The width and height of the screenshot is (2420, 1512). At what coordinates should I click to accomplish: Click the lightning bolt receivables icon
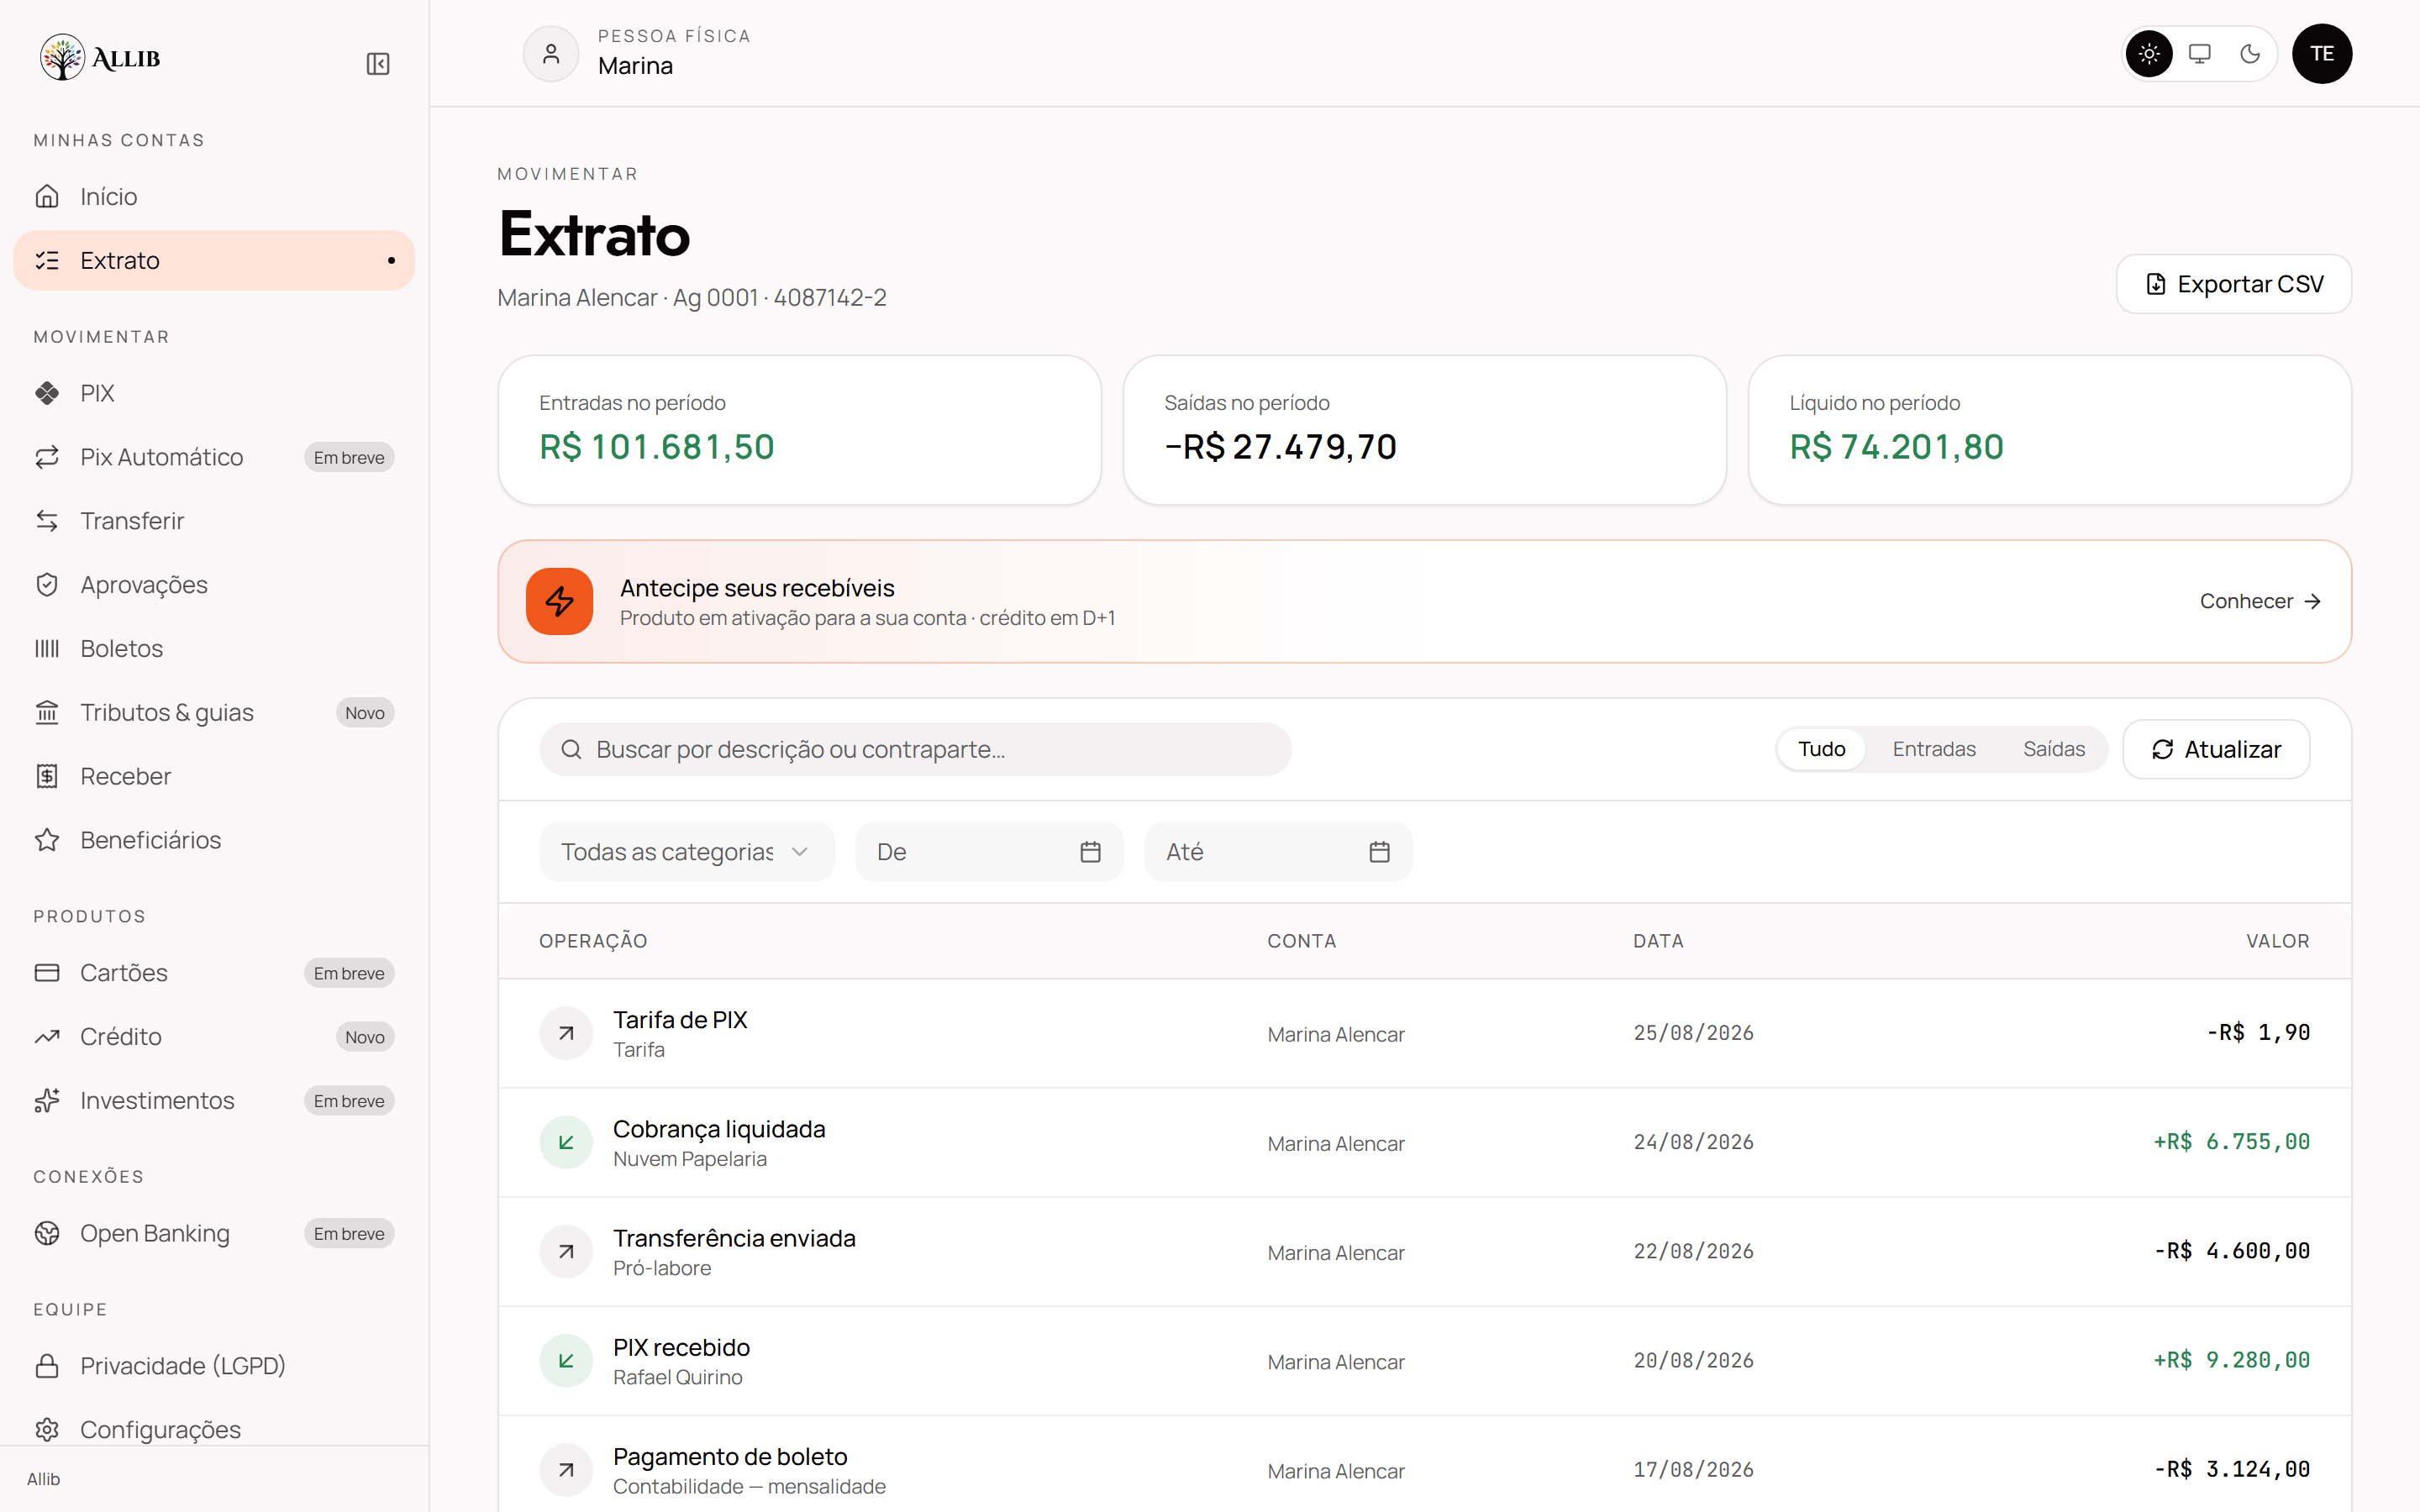pos(559,602)
